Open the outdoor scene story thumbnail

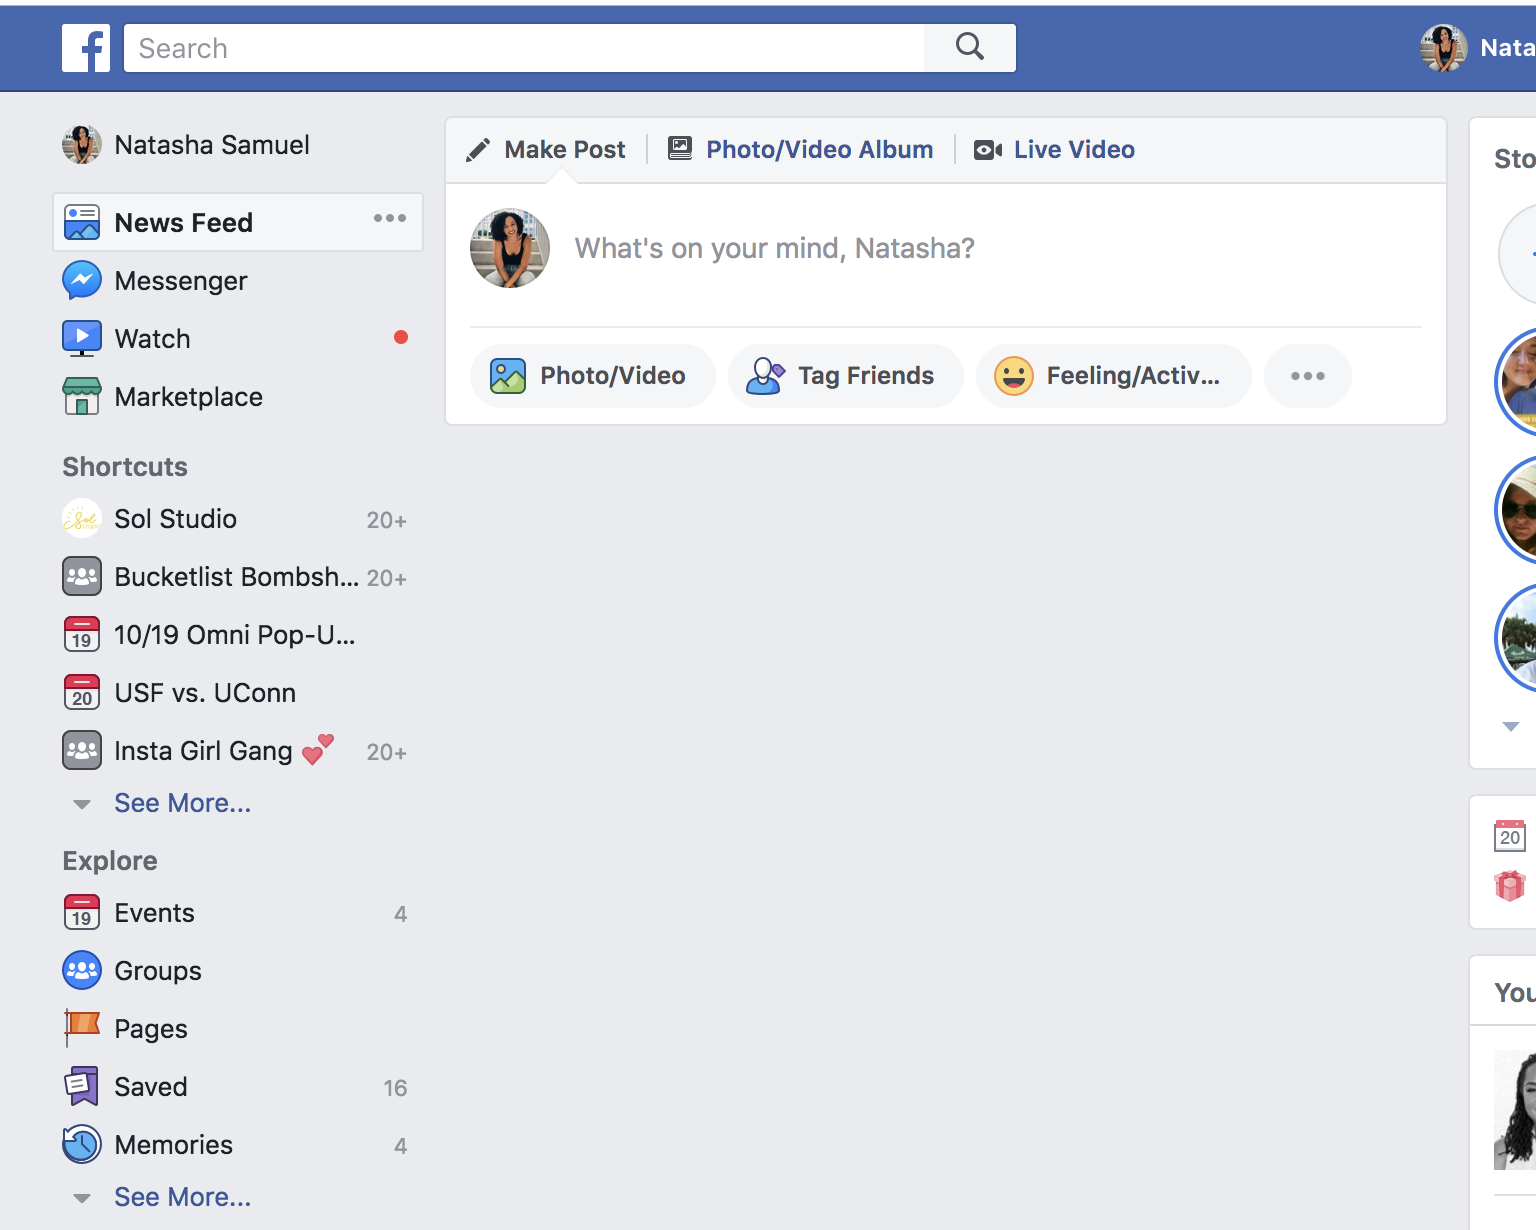pyautogui.click(x=1516, y=638)
